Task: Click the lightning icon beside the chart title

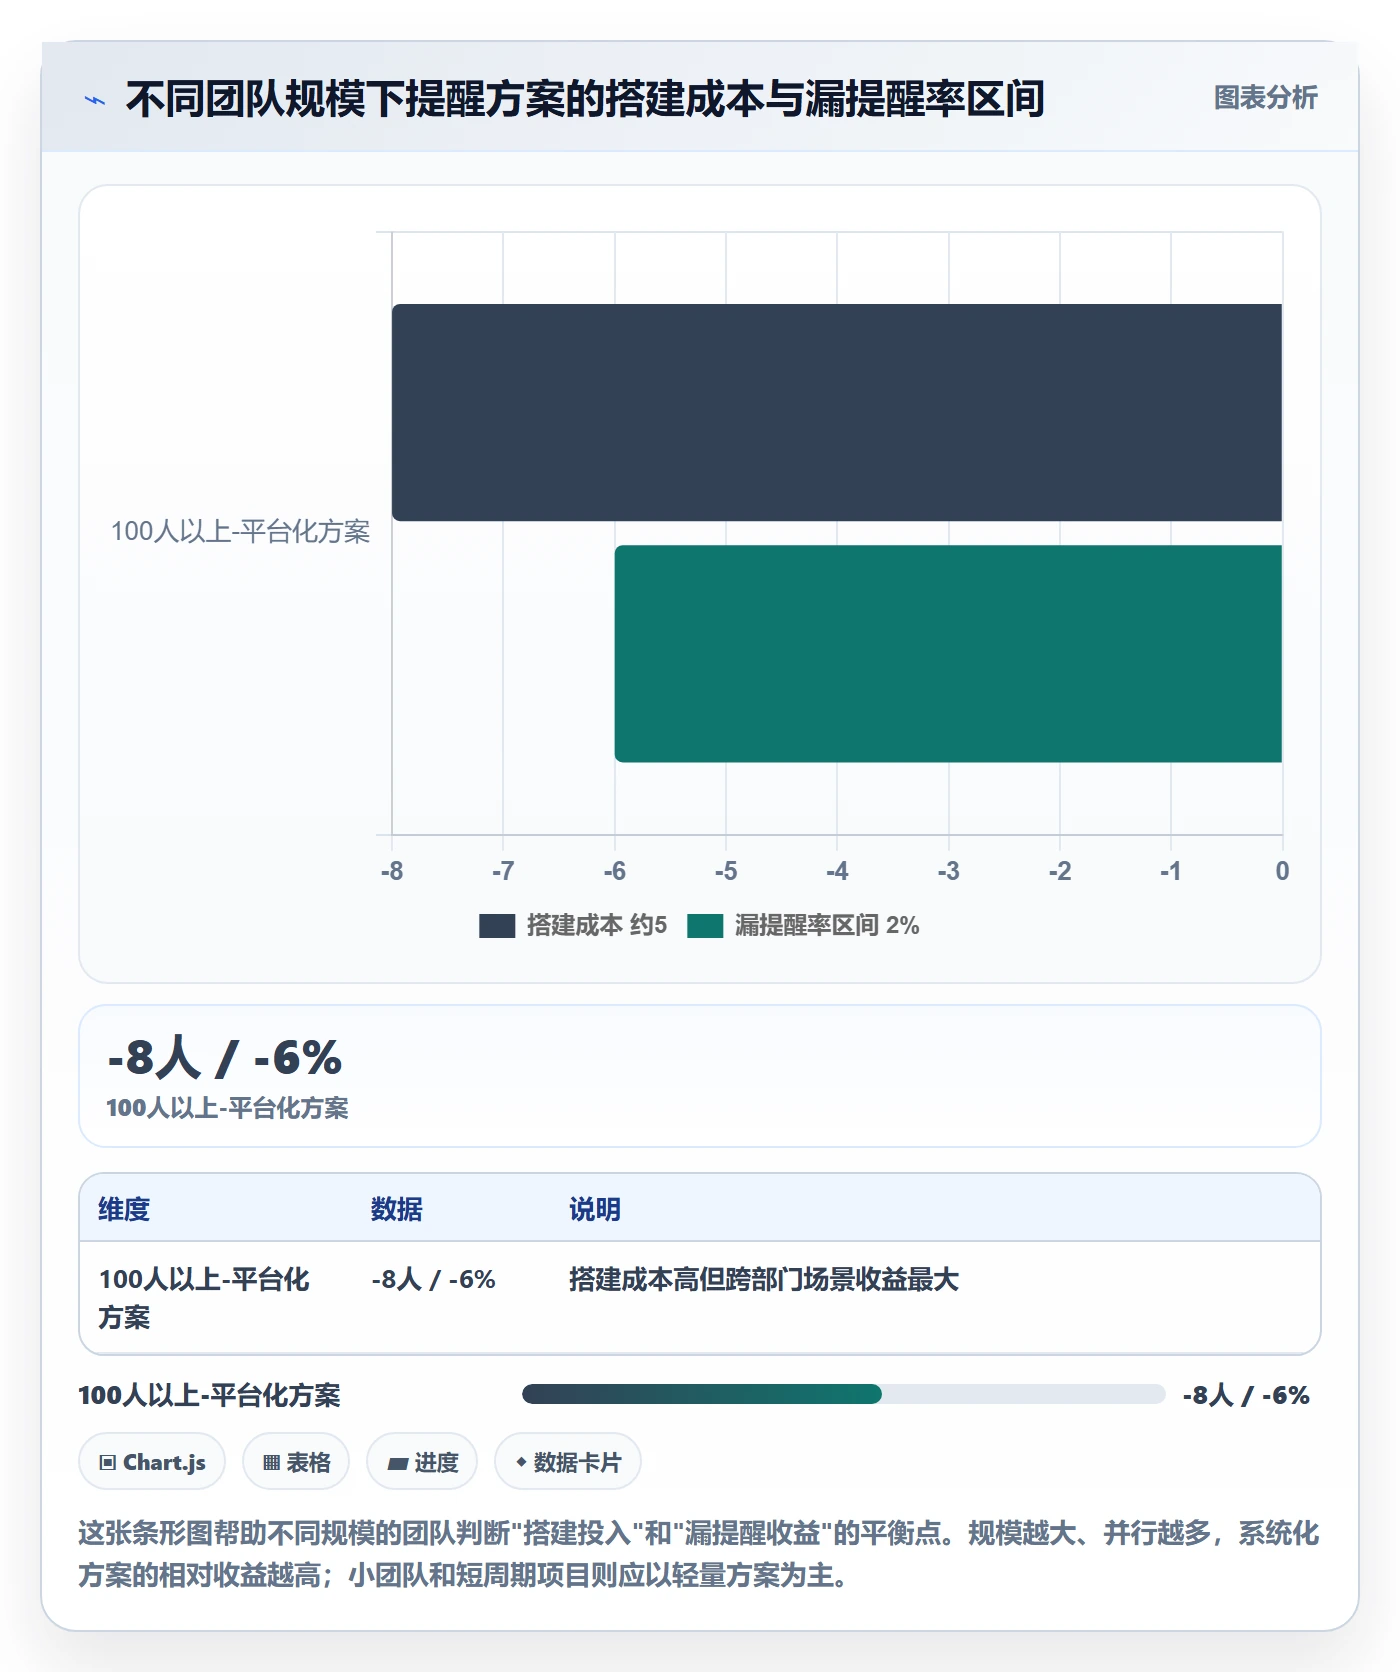Action: click(95, 100)
